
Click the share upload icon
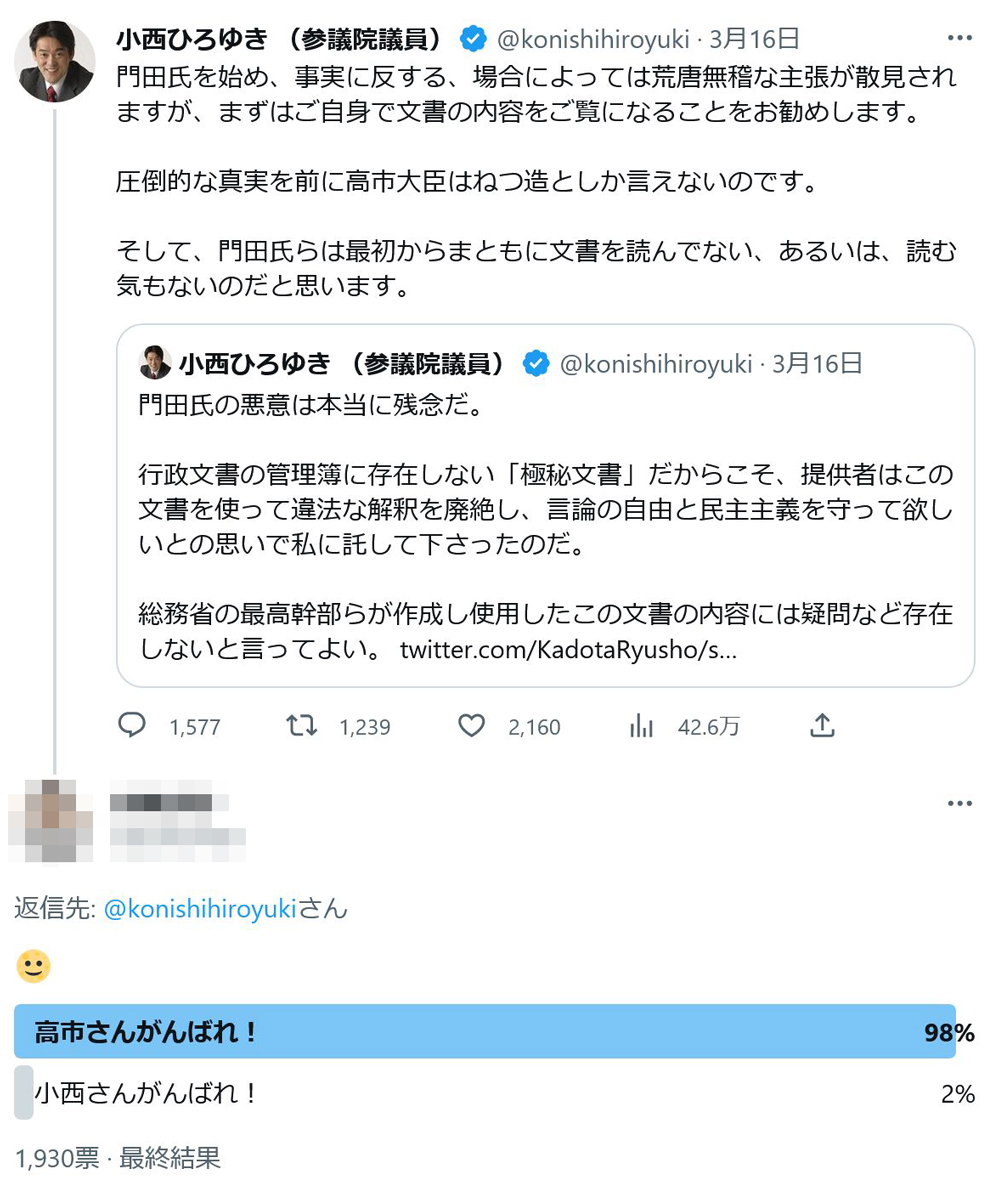(x=821, y=726)
